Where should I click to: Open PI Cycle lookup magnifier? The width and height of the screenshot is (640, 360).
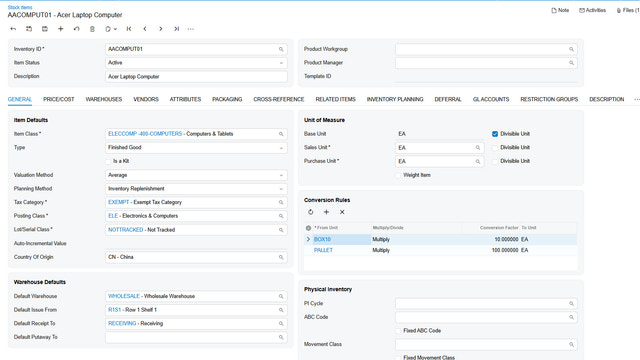click(x=571, y=304)
